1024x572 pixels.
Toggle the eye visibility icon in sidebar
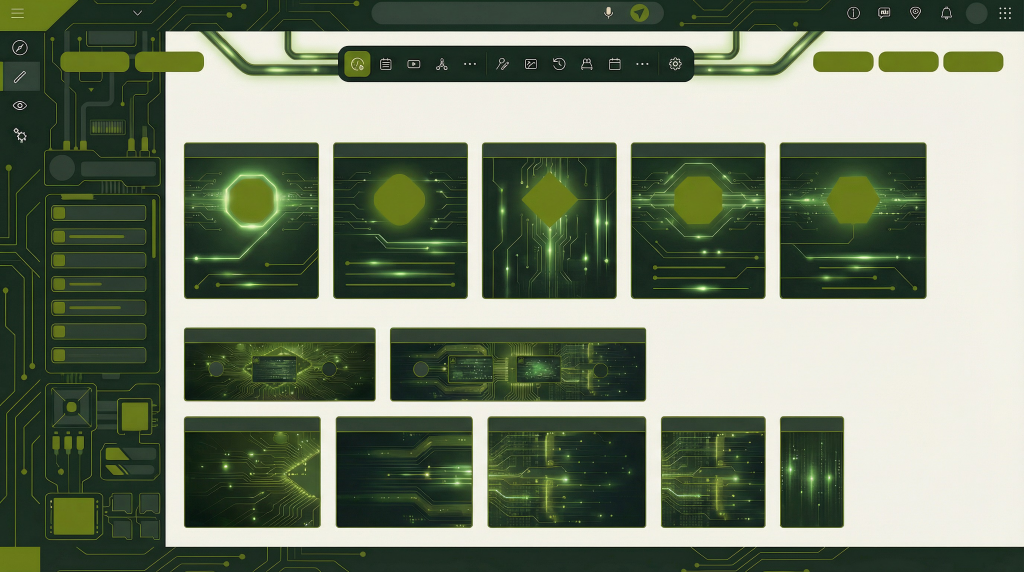click(20, 106)
